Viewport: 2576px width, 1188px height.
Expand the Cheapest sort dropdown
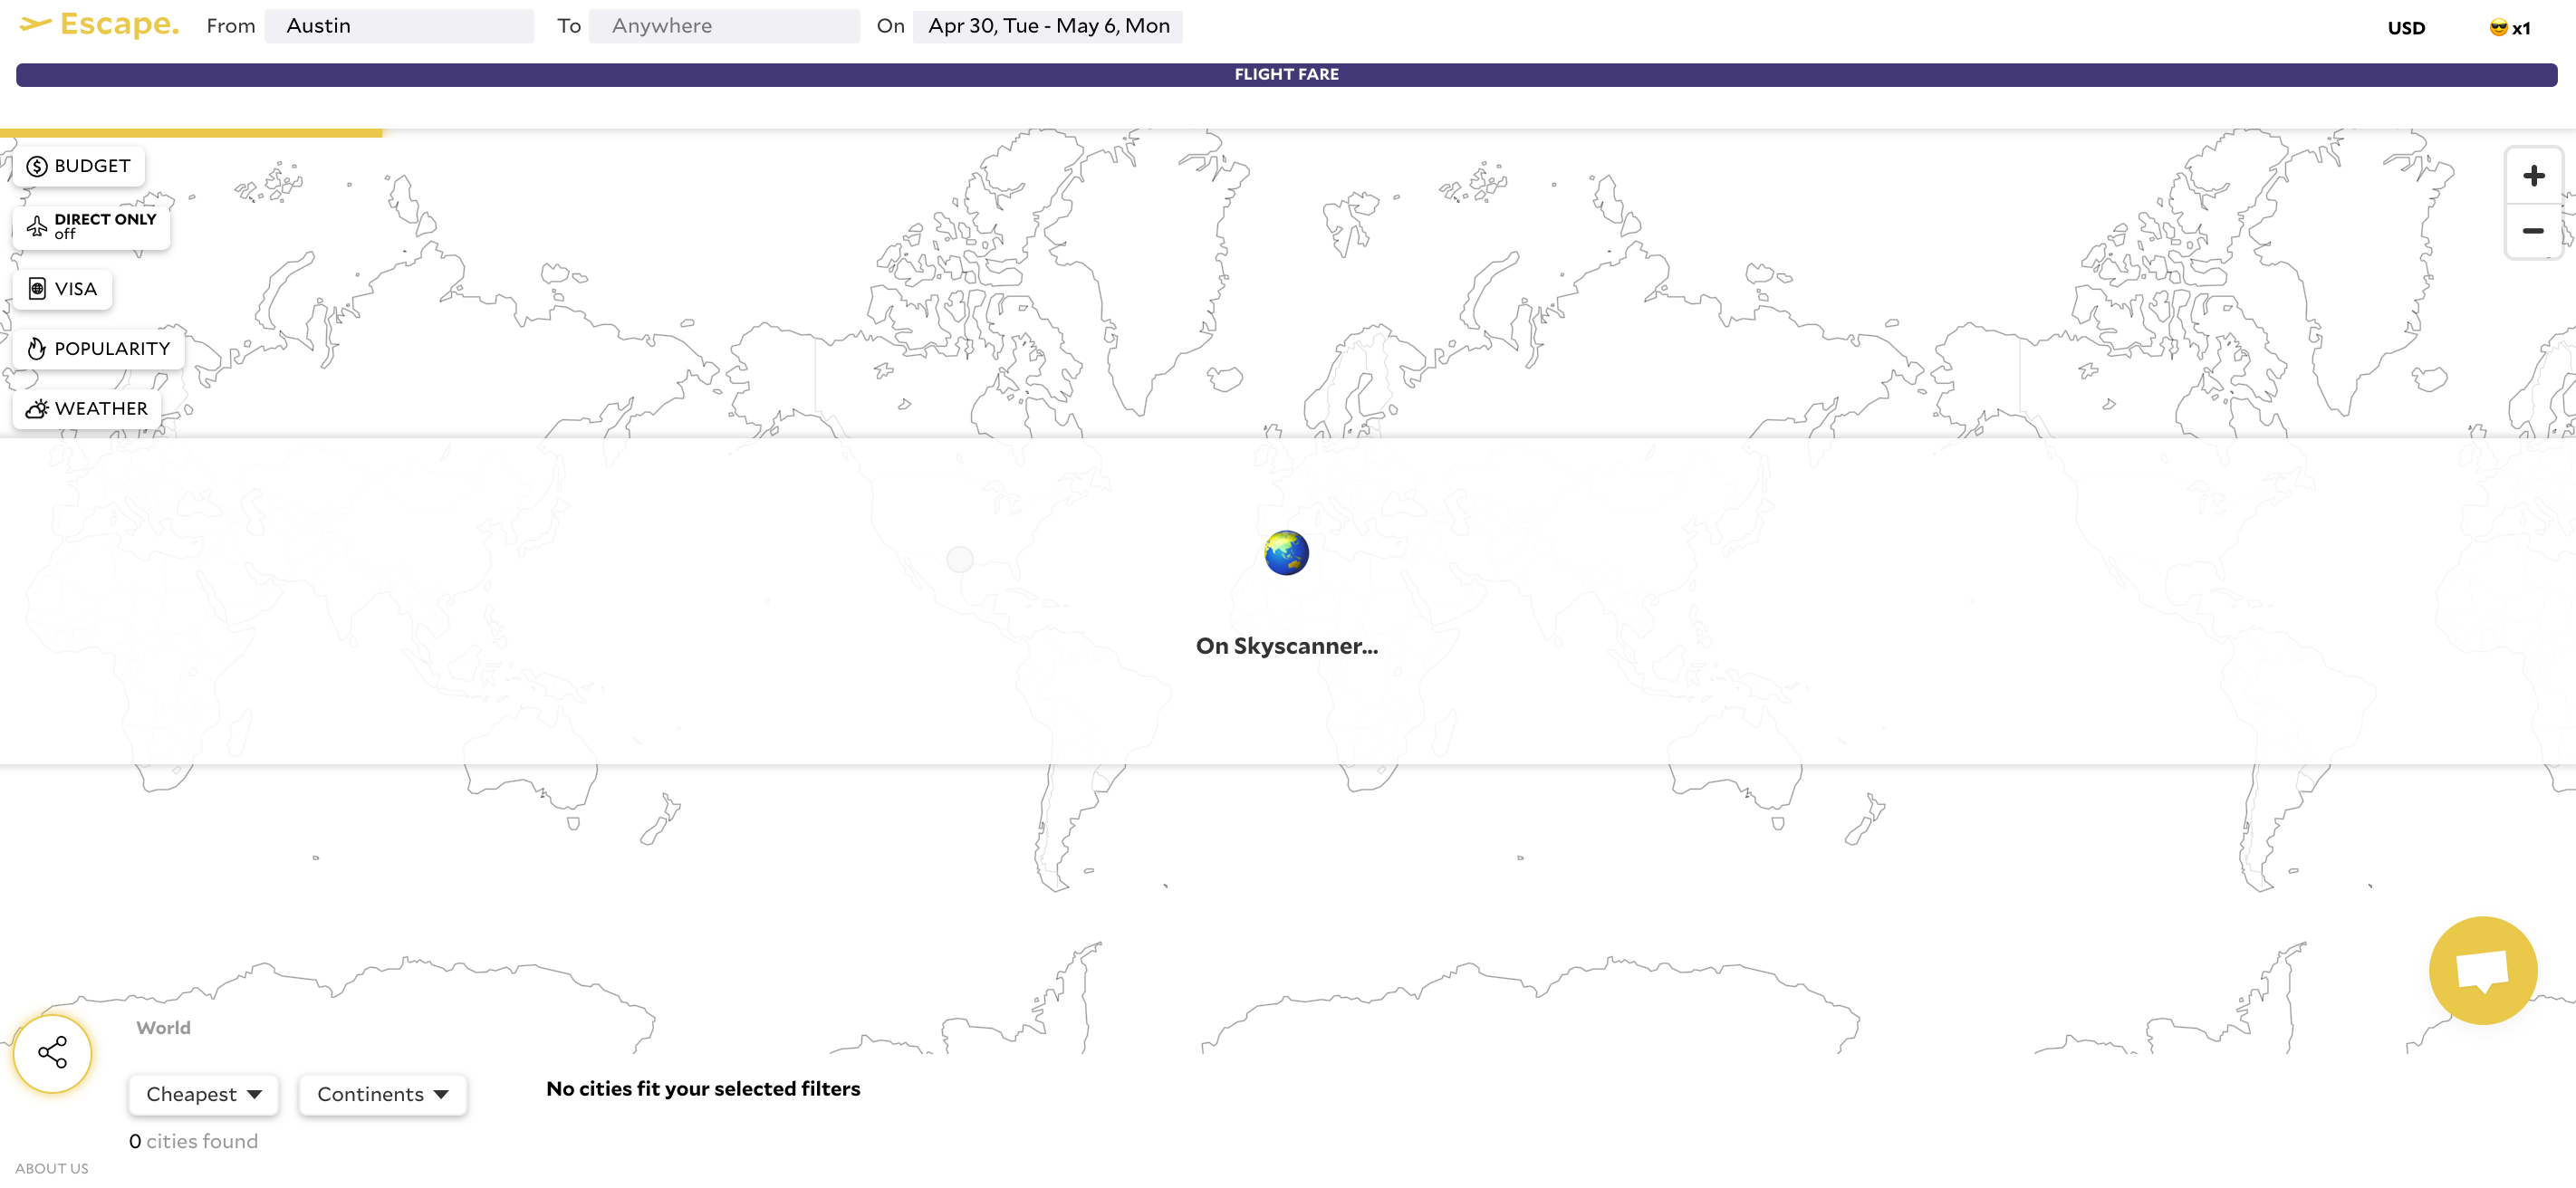(203, 1094)
